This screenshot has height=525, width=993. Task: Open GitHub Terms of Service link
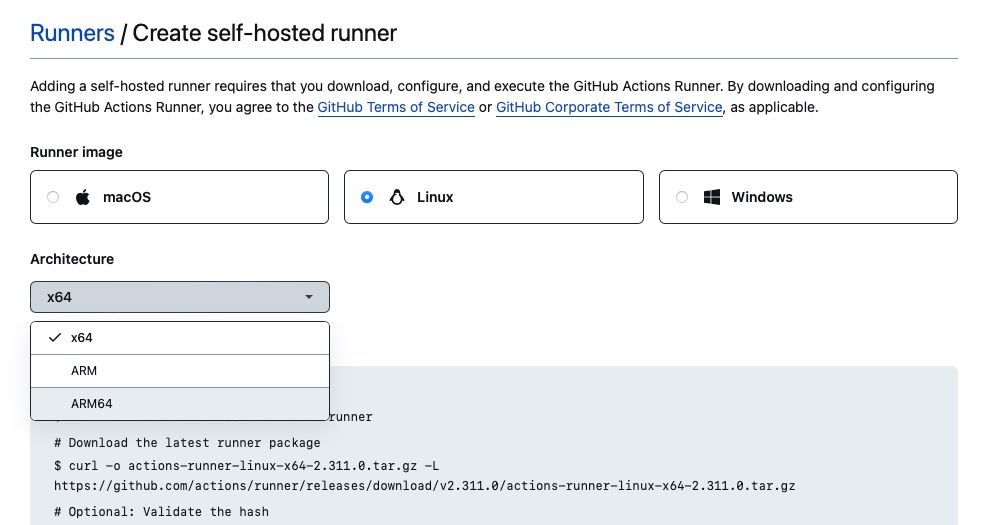click(x=396, y=107)
